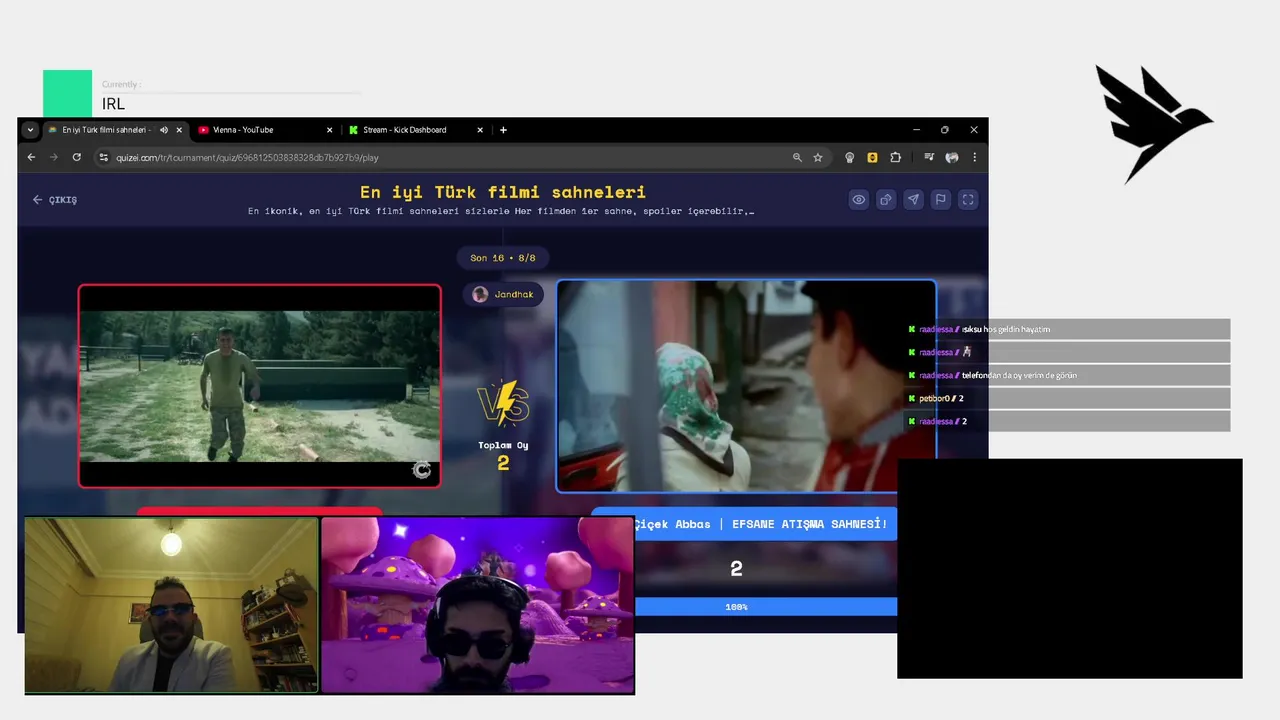The image size is (1280, 720).
Task: Close the Vienna - YouTube tab
Action: click(x=329, y=130)
